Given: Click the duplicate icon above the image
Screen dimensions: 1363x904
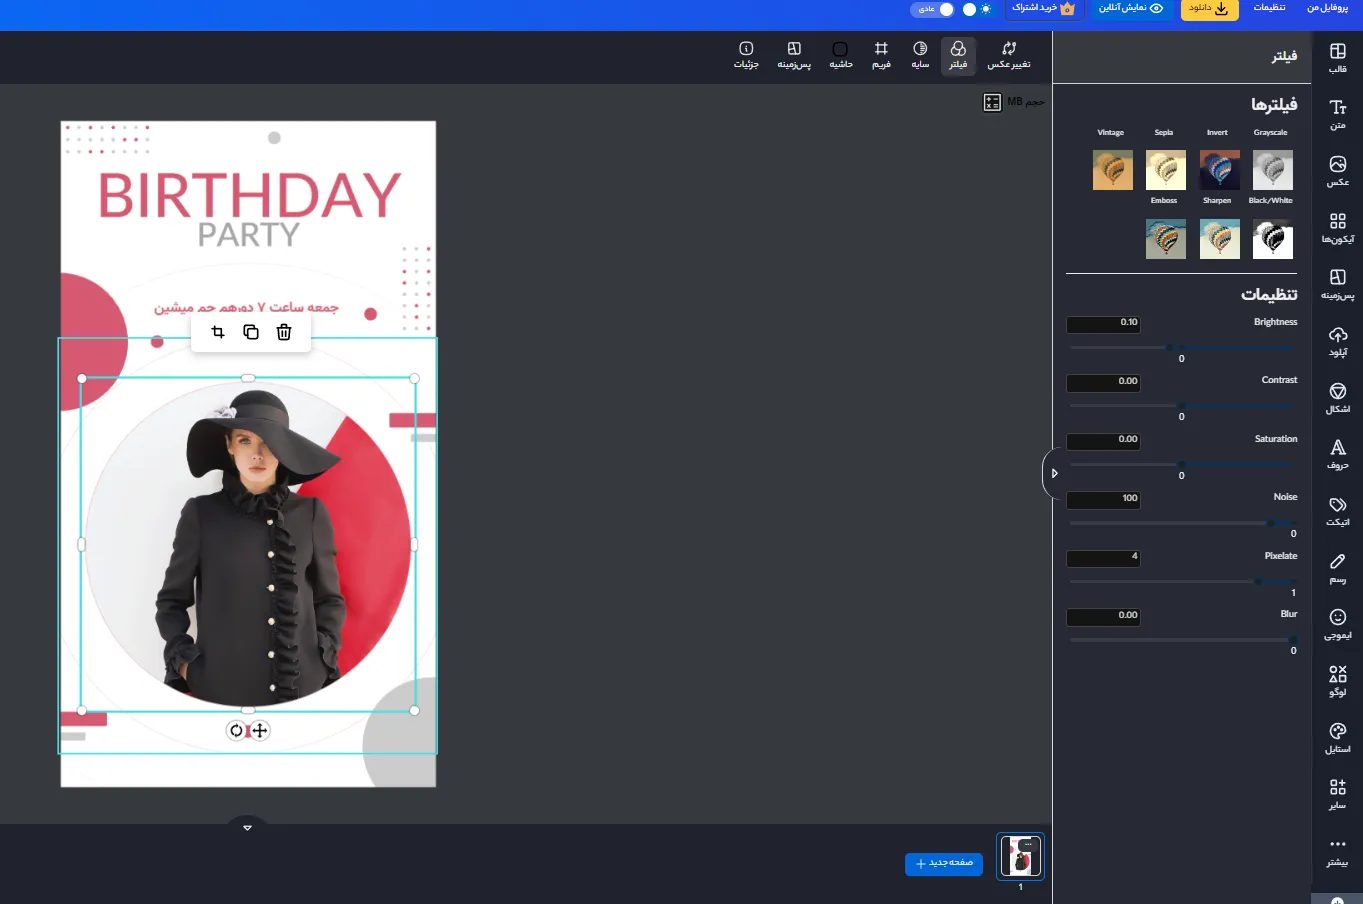Looking at the screenshot, I should tap(251, 332).
